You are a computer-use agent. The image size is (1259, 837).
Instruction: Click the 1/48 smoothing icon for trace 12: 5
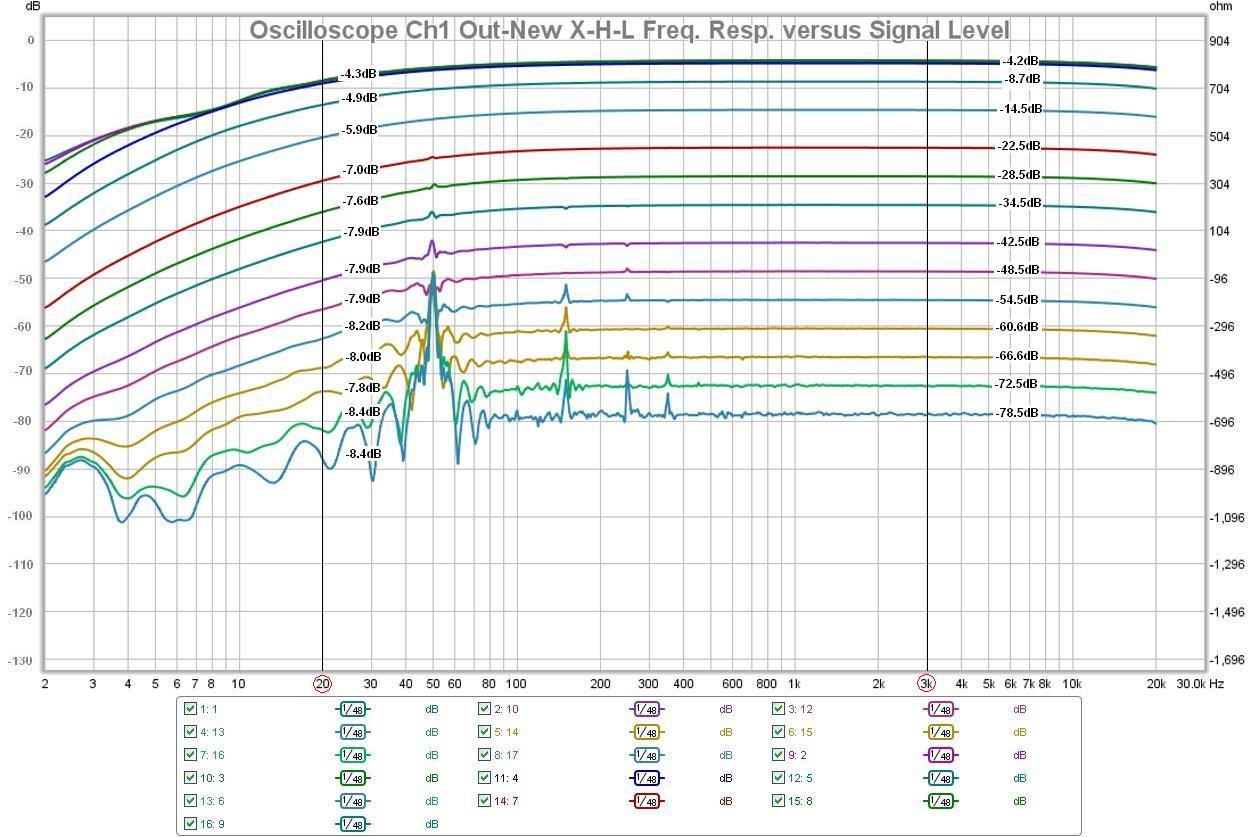click(x=940, y=778)
